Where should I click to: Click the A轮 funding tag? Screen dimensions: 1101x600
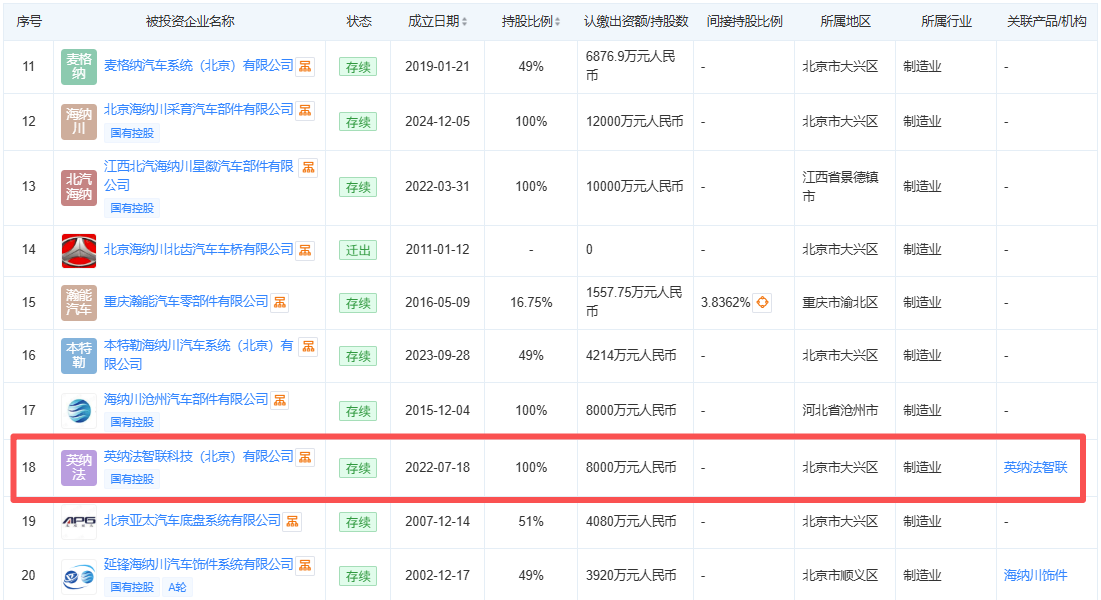(x=178, y=587)
